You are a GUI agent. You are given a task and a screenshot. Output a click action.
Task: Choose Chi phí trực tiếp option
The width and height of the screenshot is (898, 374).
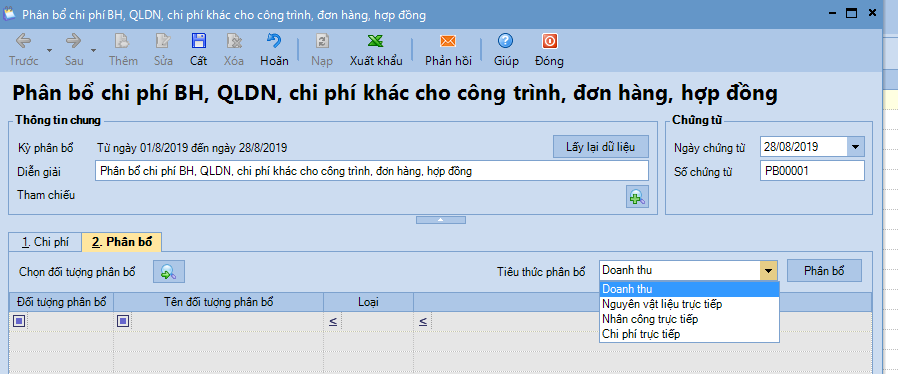coord(690,334)
